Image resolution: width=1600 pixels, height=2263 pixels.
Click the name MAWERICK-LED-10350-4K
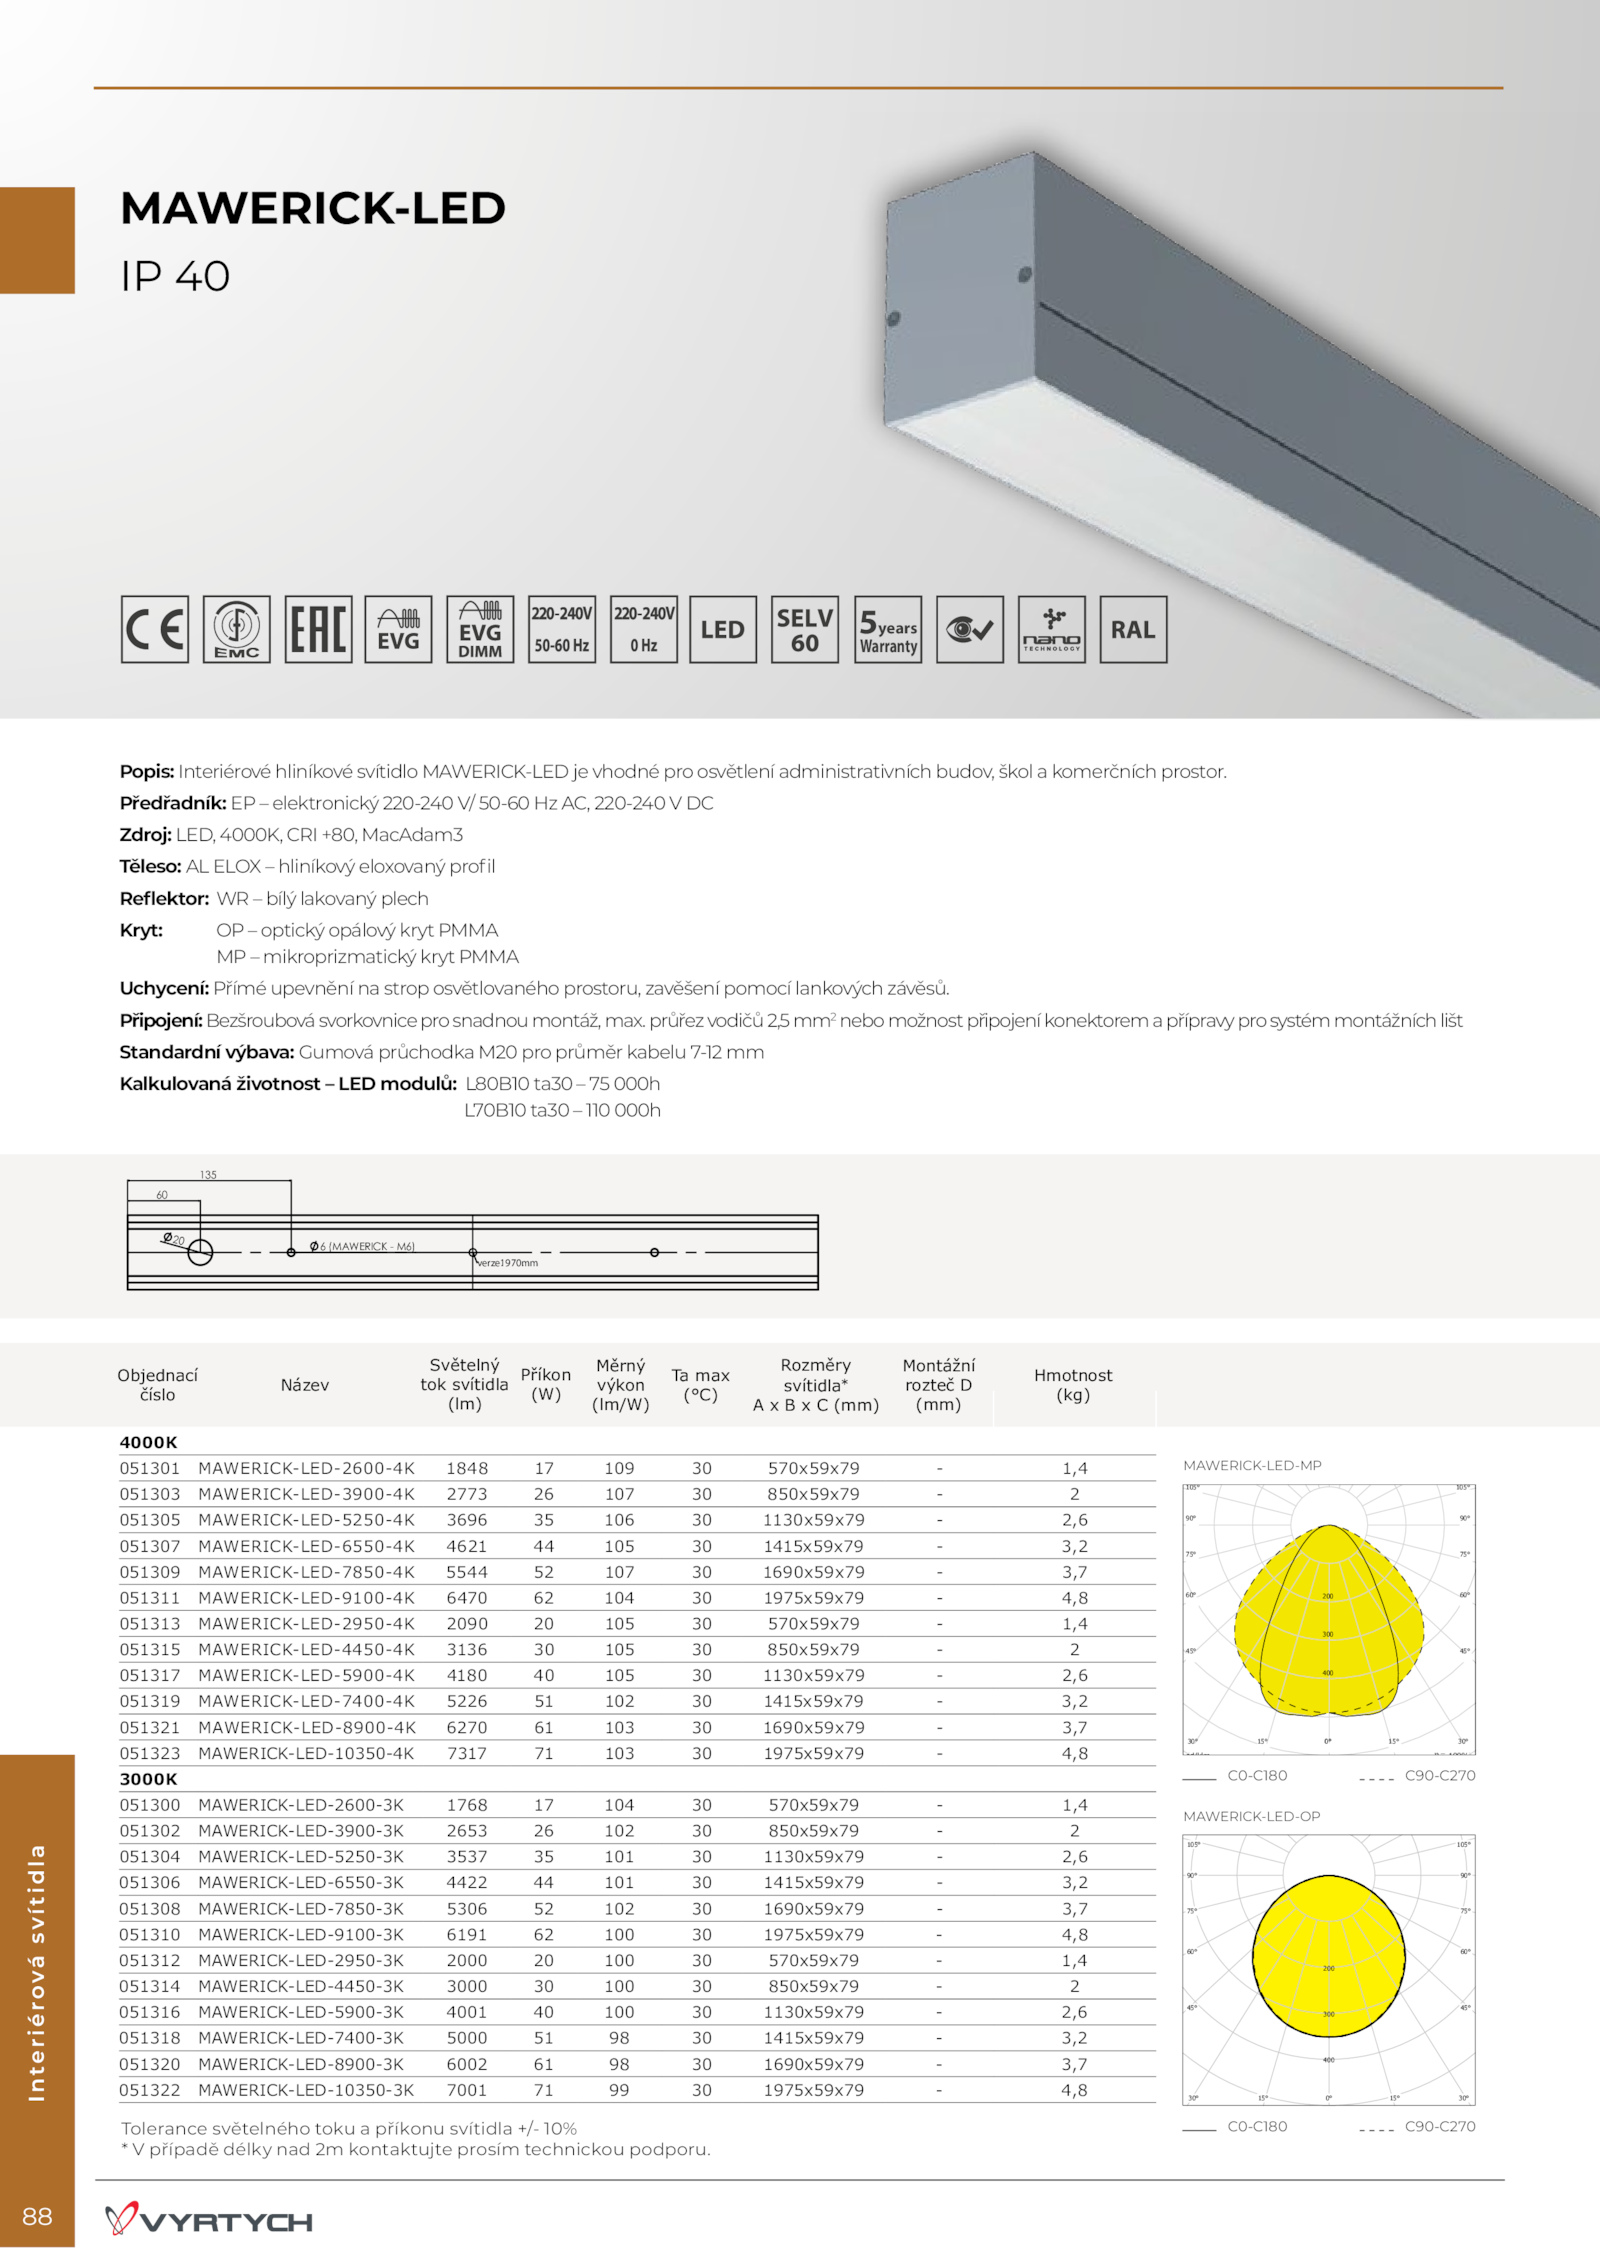point(306,1753)
